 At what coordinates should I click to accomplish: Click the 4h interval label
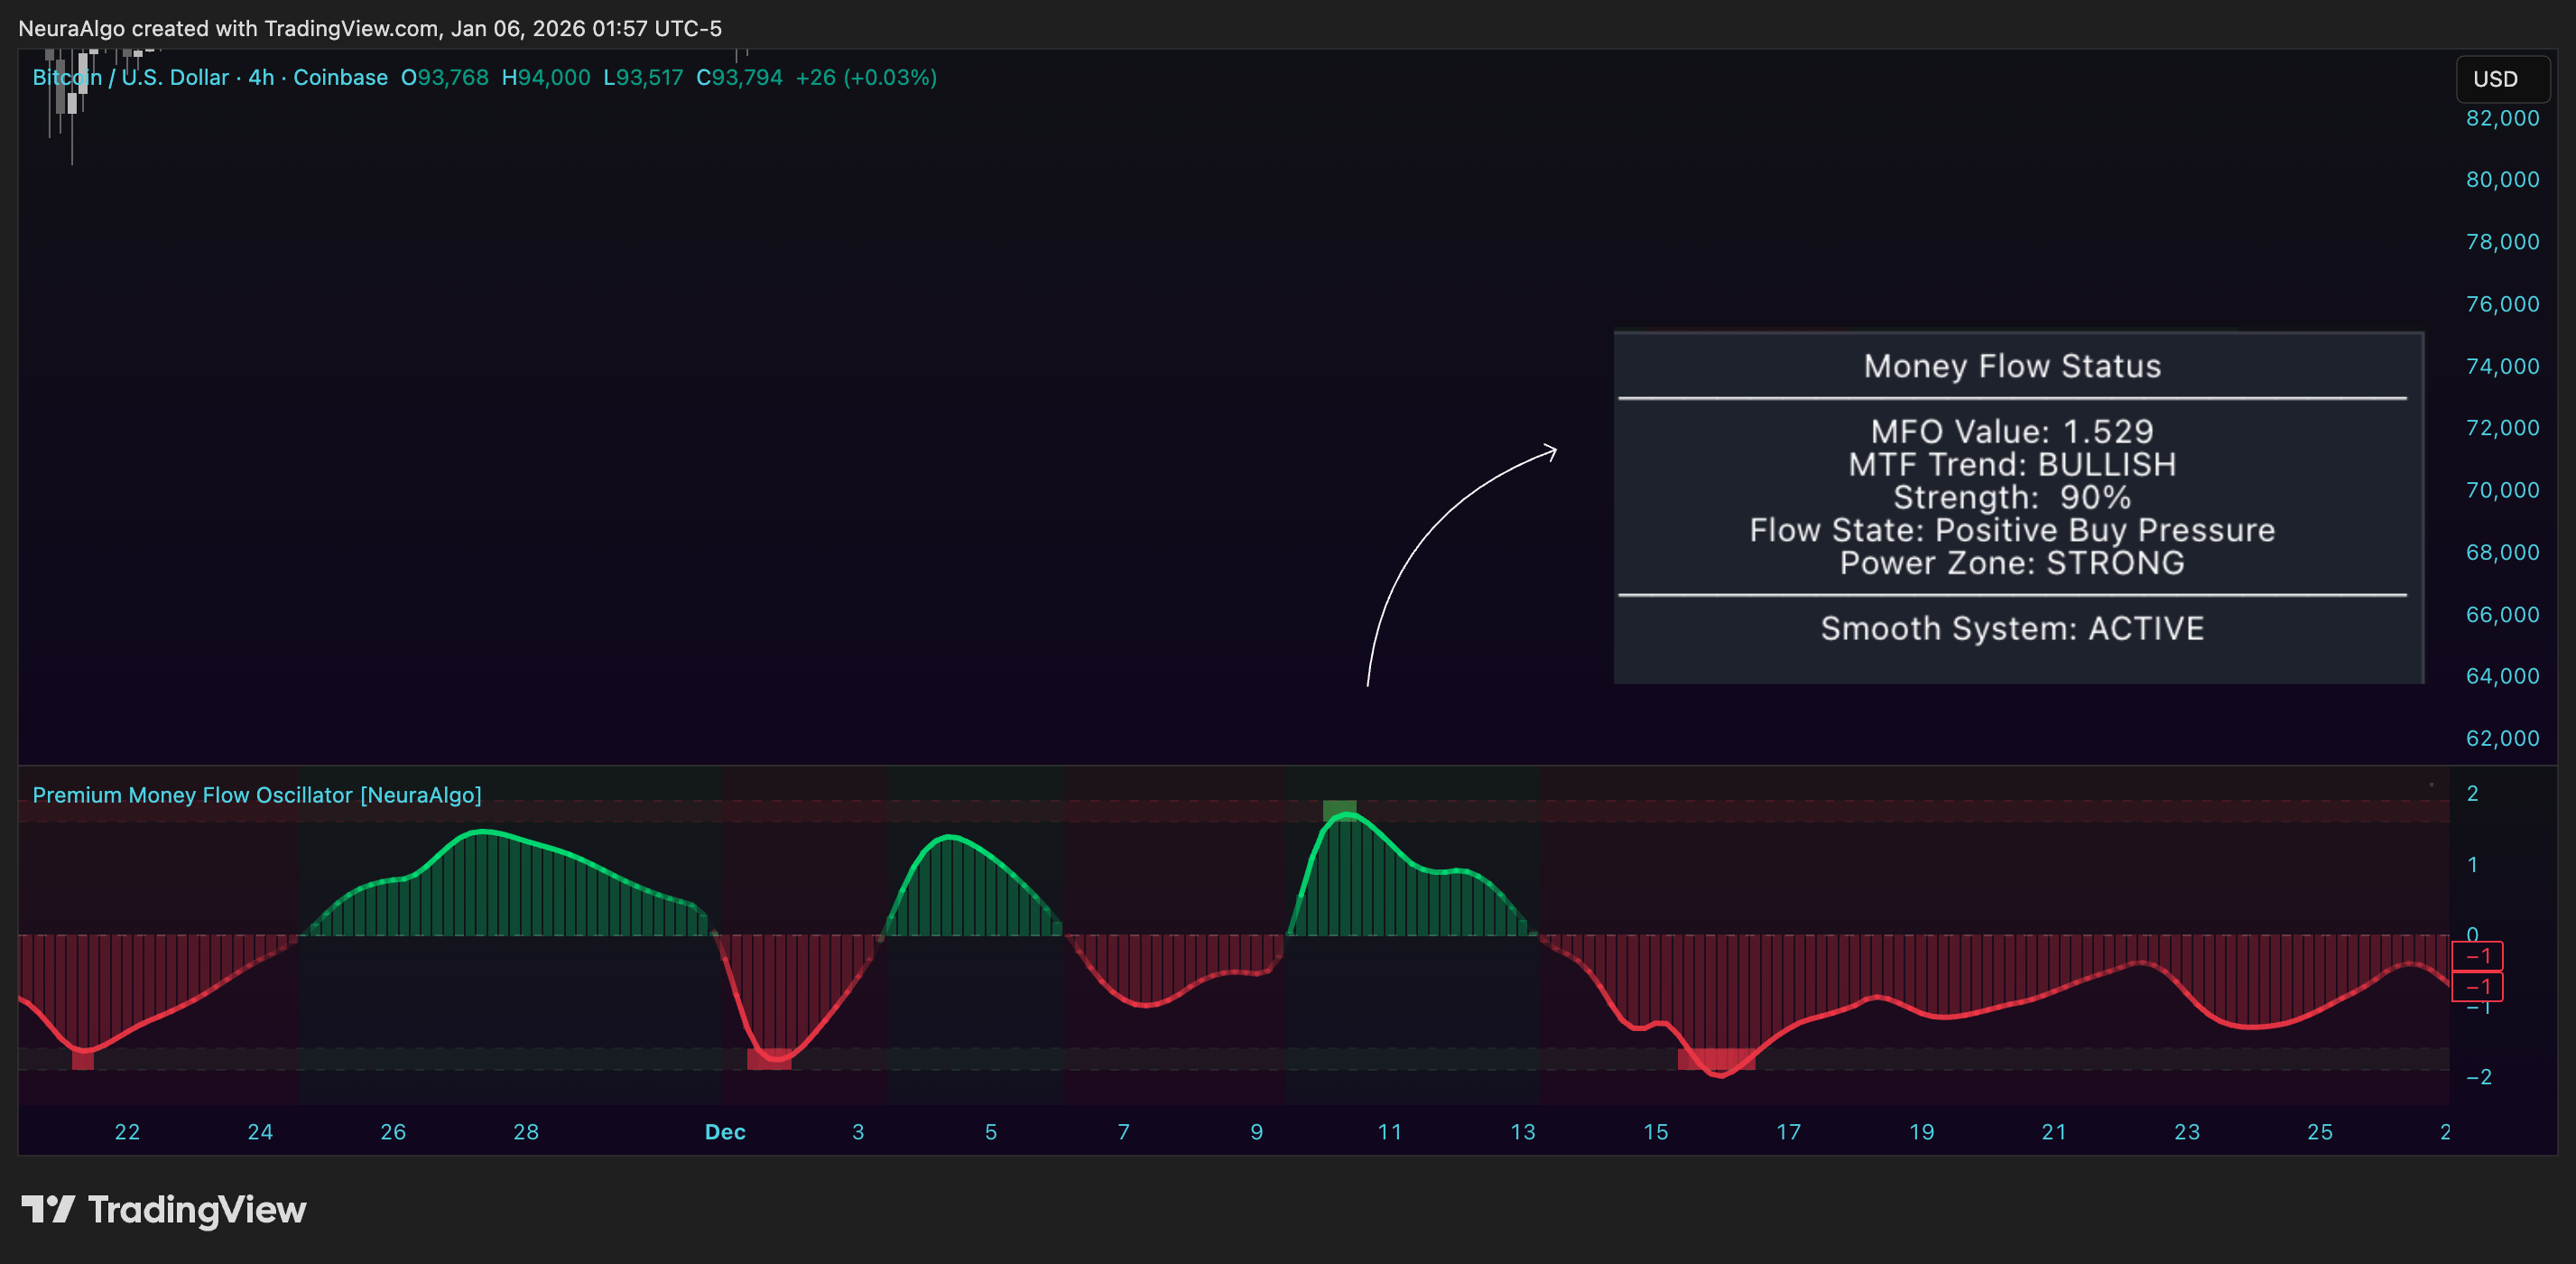tap(261, 77)
